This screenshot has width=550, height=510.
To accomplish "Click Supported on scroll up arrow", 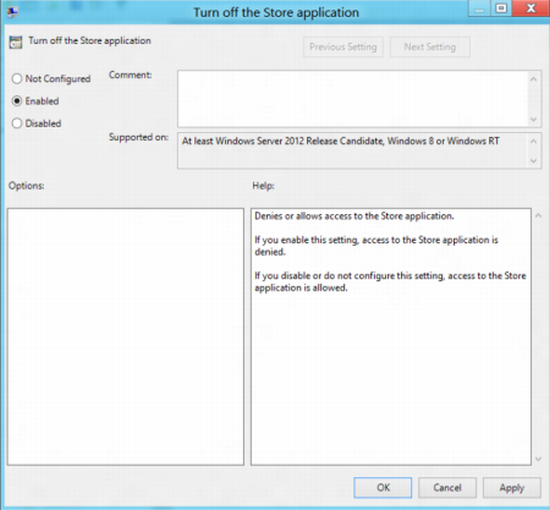I will pyautogui.click(x=534, y=141).
